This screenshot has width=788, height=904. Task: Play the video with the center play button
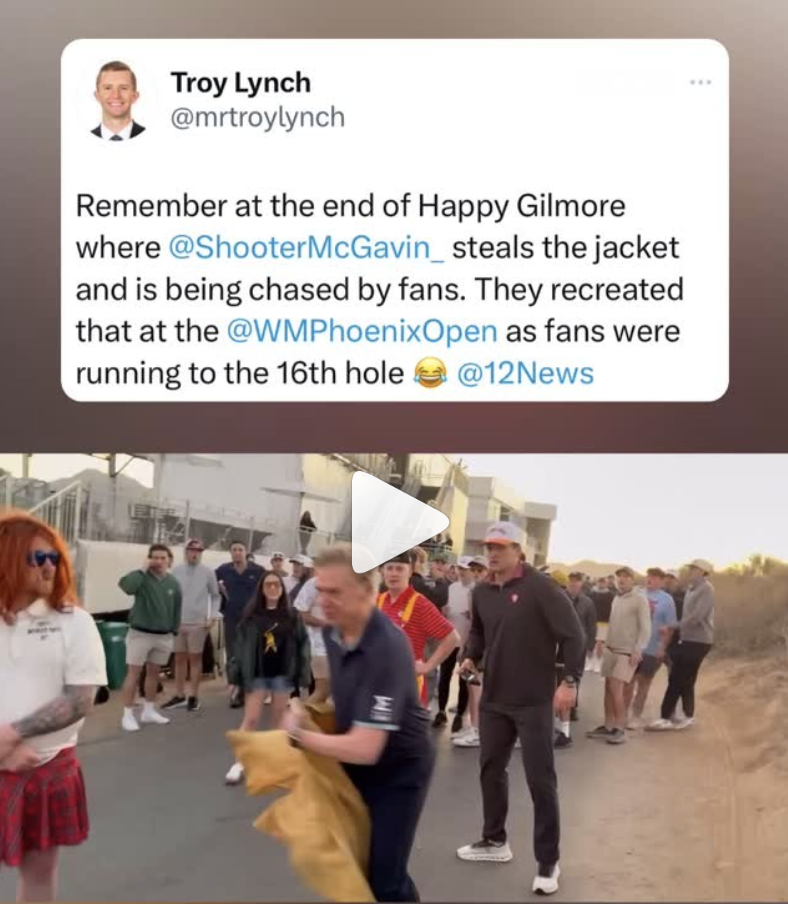pos(398,522)
